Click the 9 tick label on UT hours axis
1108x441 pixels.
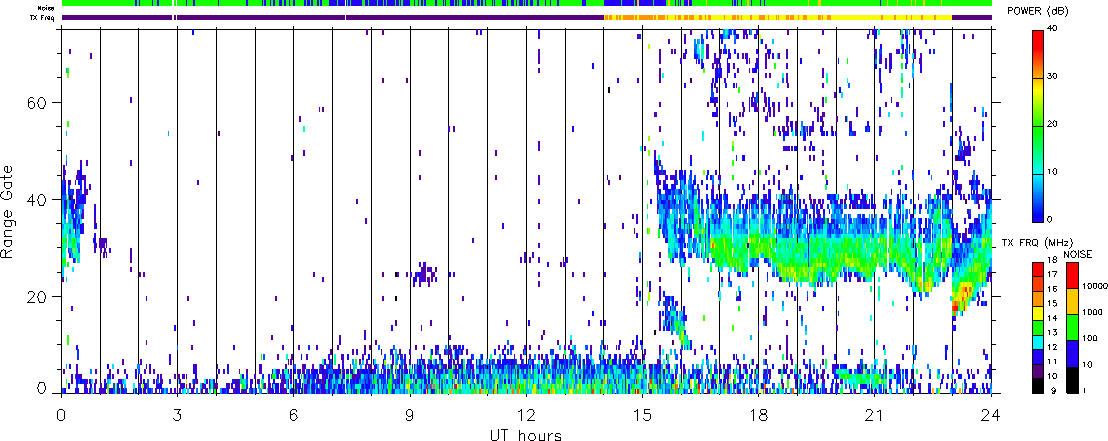[410, 414]
